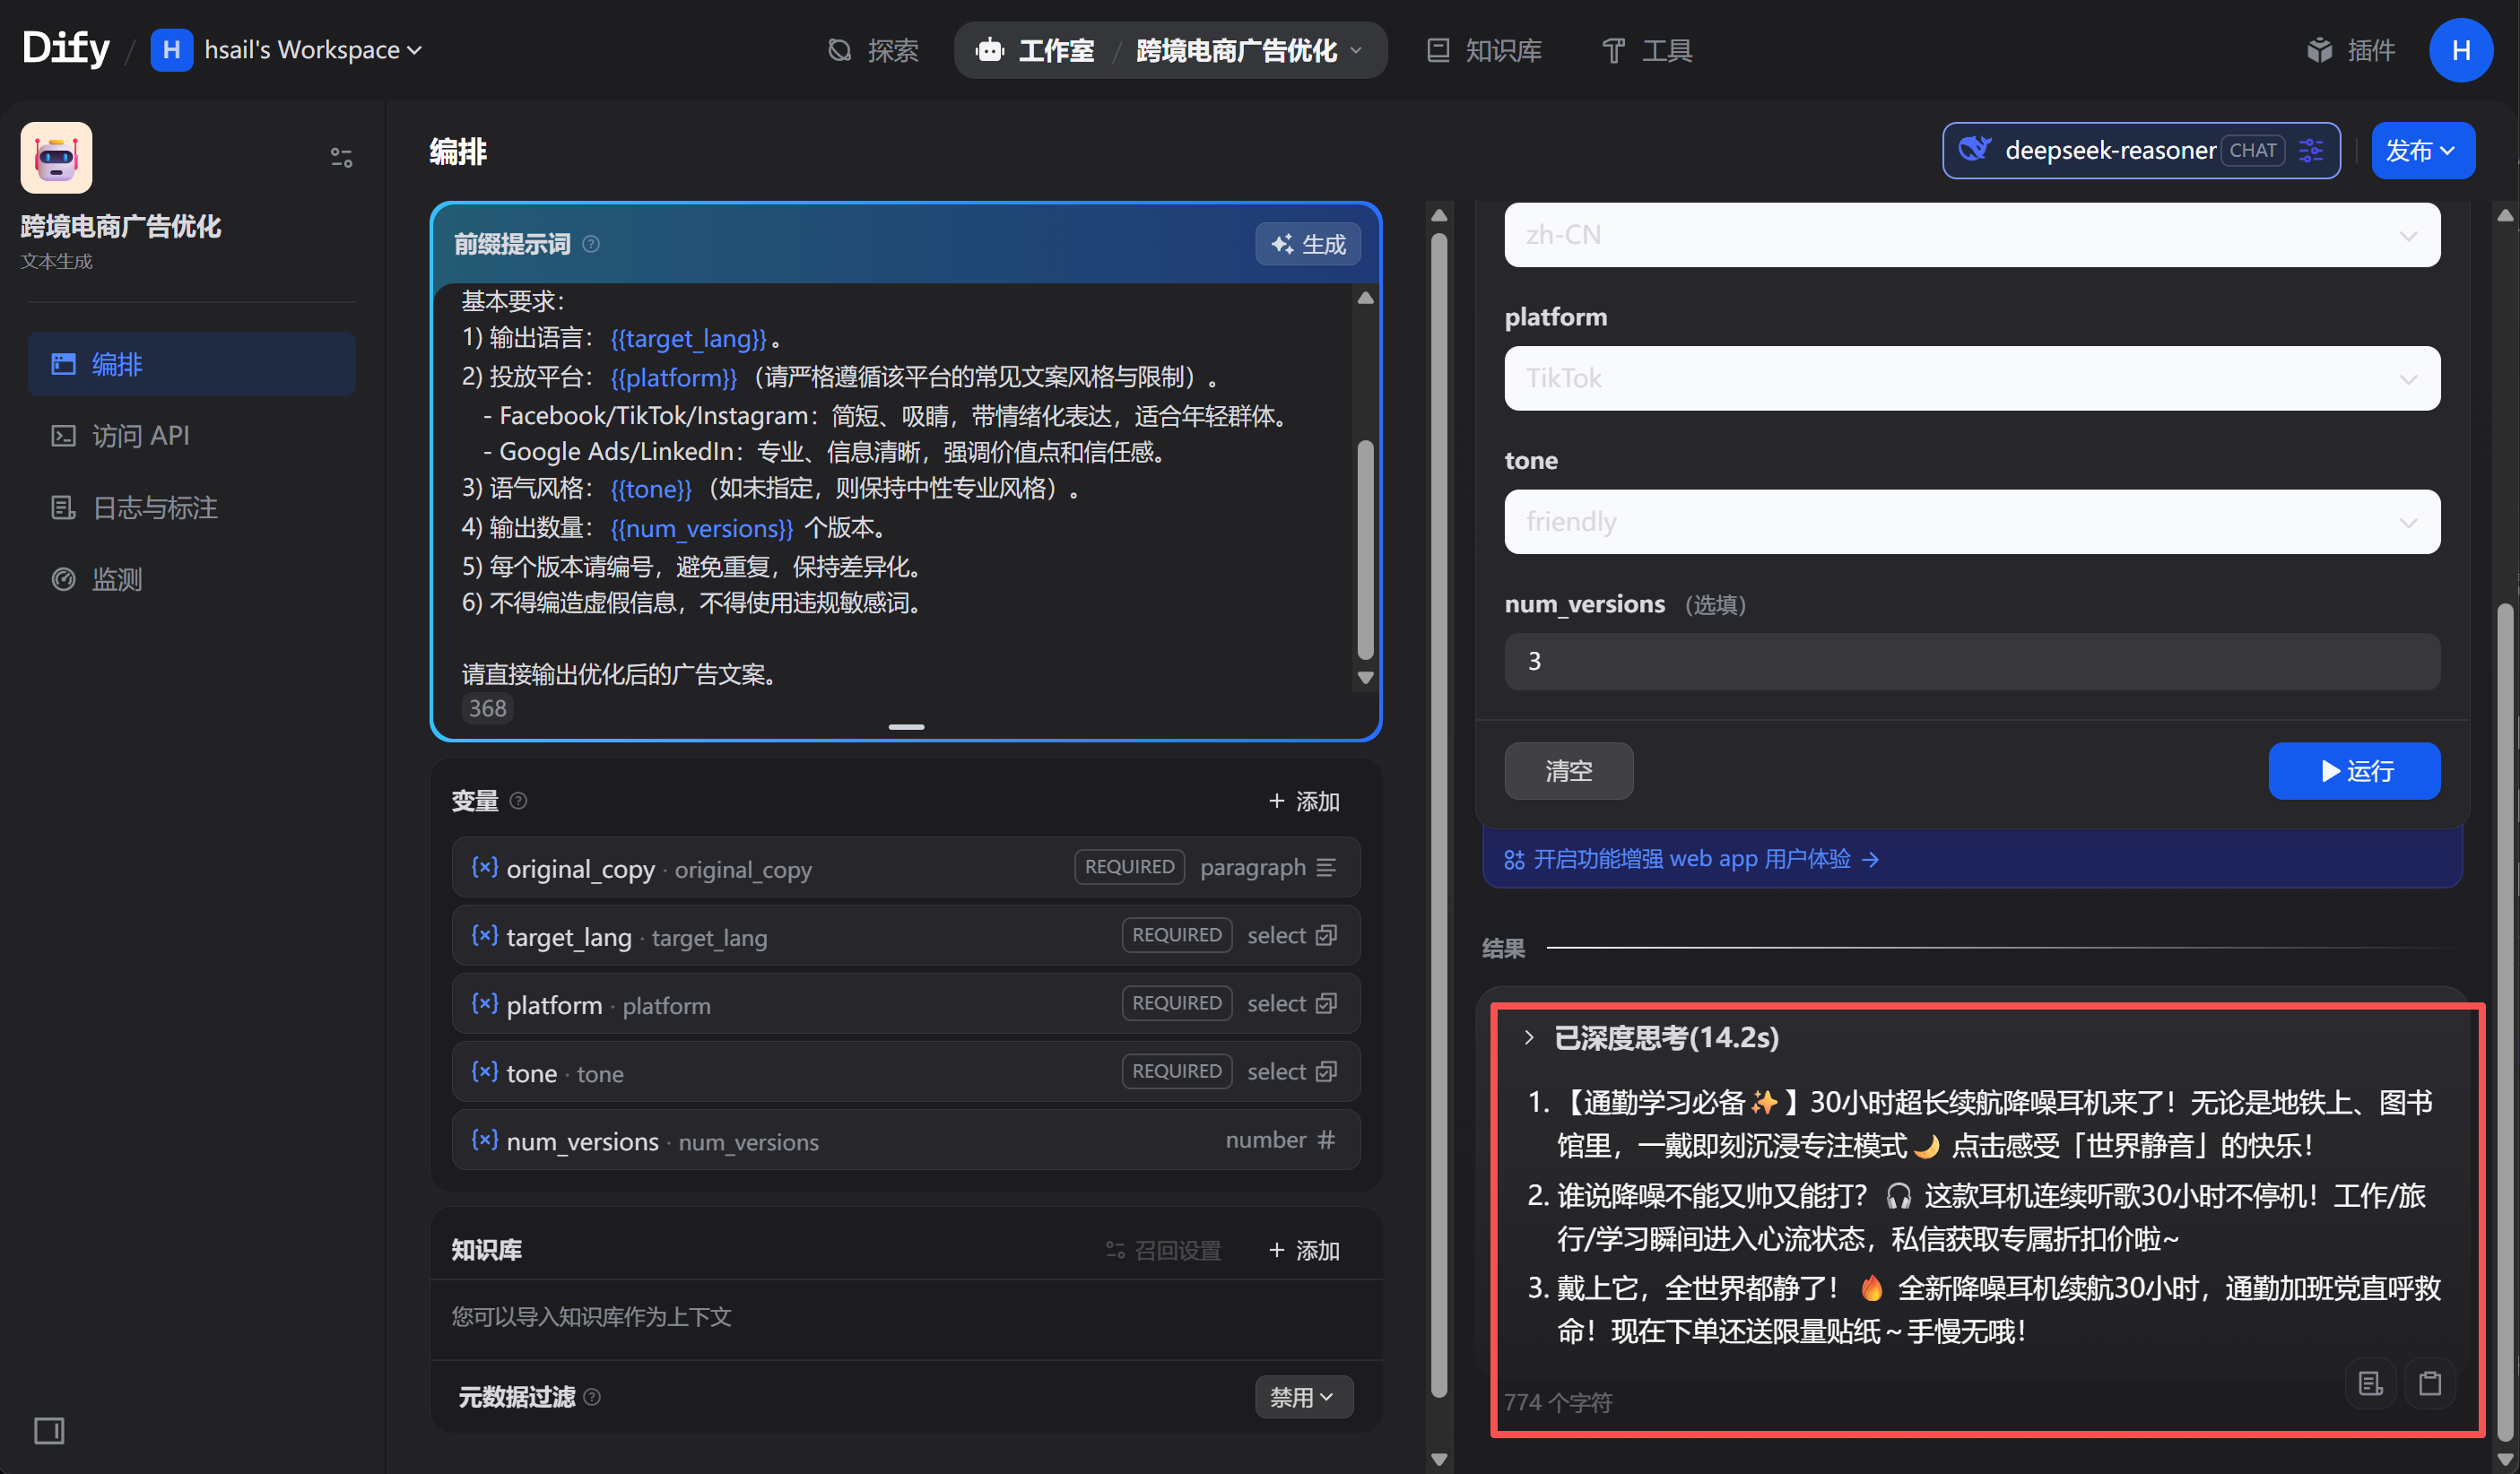Viewport: 2520px width, 1474px height.
Task: Click select type icon of tone variable
Action: point(1326,1071)
